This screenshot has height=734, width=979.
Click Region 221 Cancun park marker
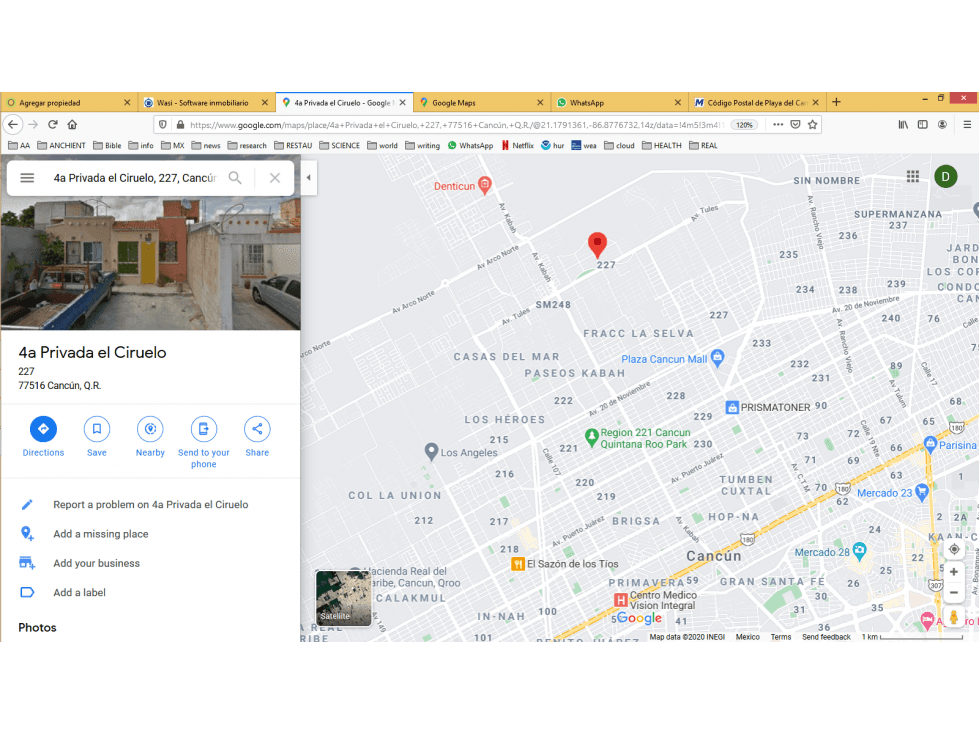coord(591,437)
